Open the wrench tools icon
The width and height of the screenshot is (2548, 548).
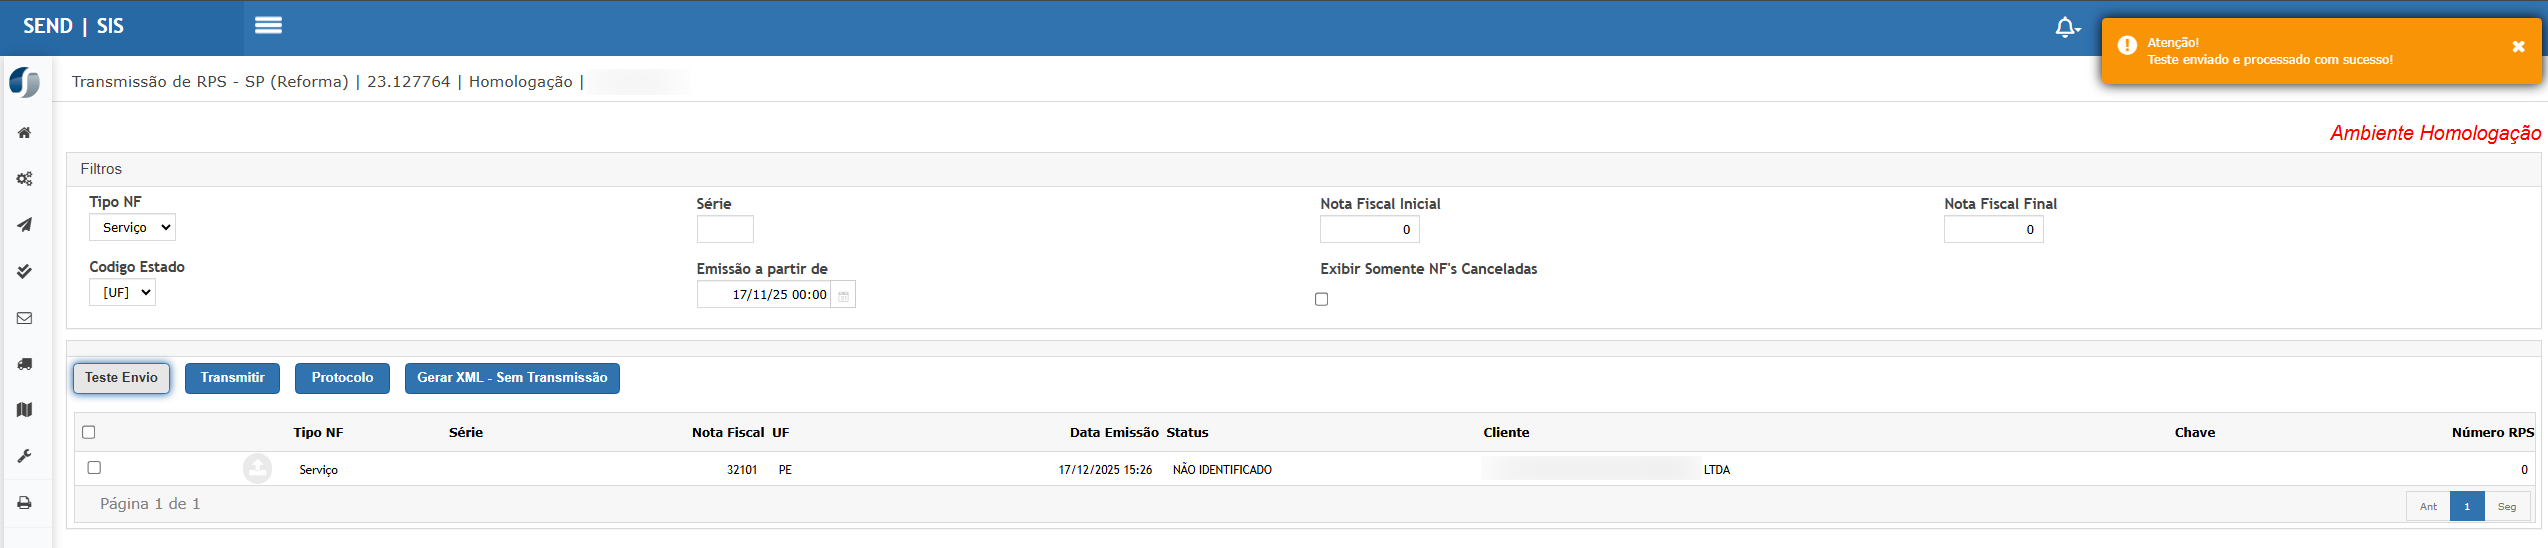click(x=24, y=456)
